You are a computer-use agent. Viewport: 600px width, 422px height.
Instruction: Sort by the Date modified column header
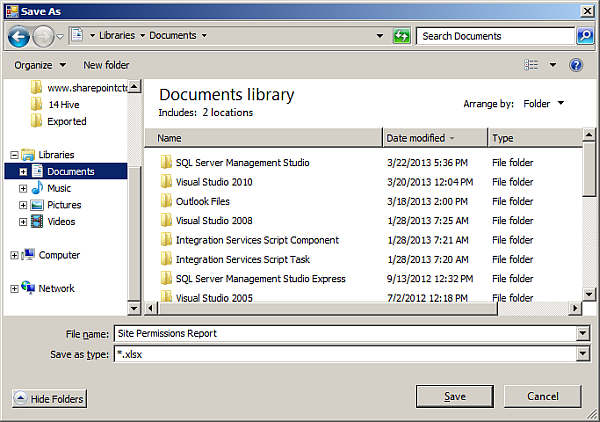[x=435, y=138]
